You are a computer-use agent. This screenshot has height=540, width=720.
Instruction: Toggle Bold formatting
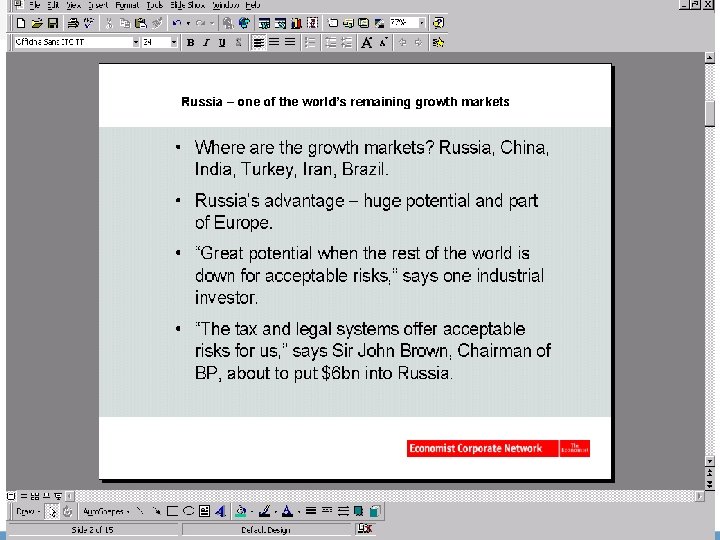point(190,42)
